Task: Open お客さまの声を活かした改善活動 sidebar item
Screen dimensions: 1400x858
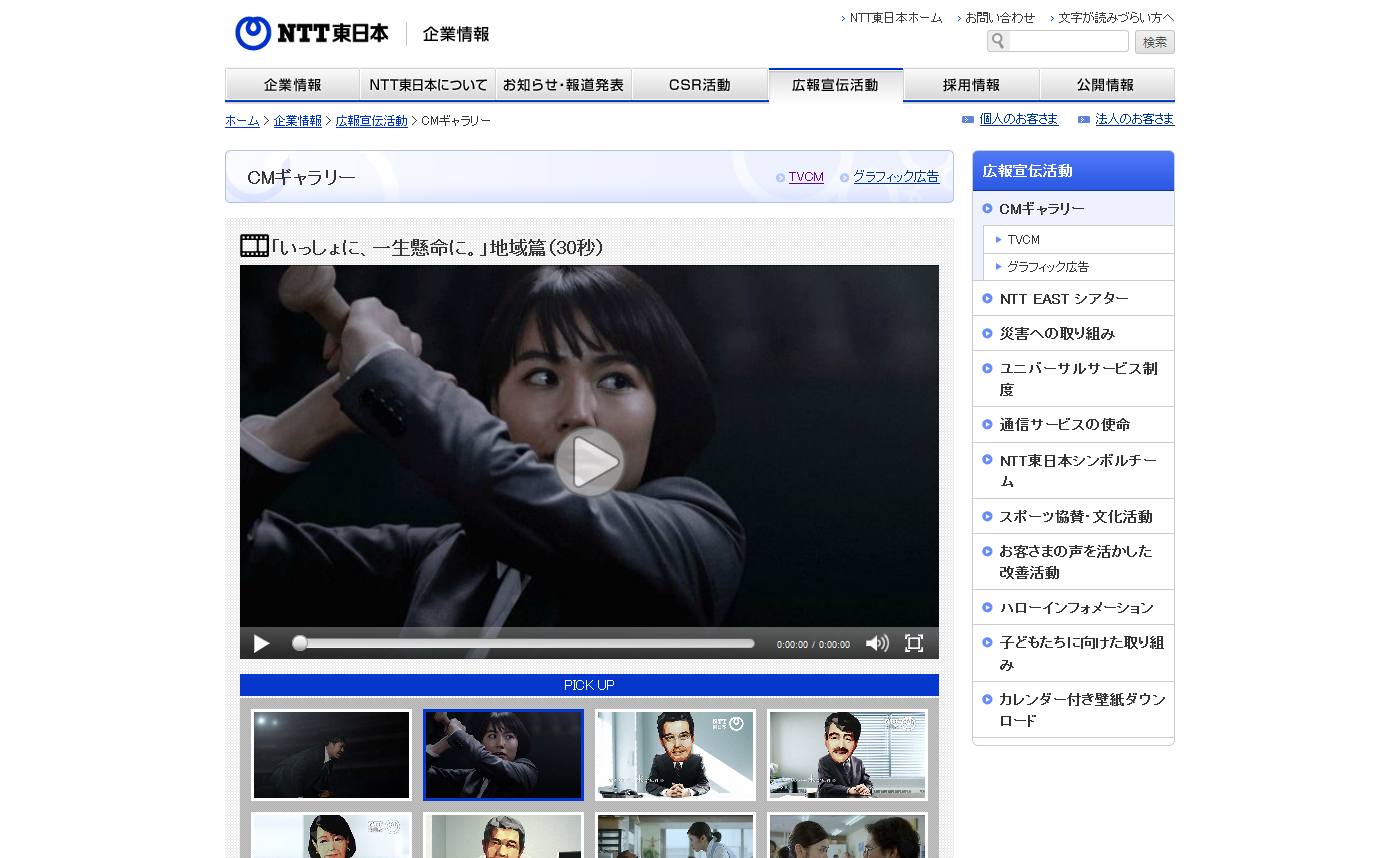Action: (x=1073, y=562)
